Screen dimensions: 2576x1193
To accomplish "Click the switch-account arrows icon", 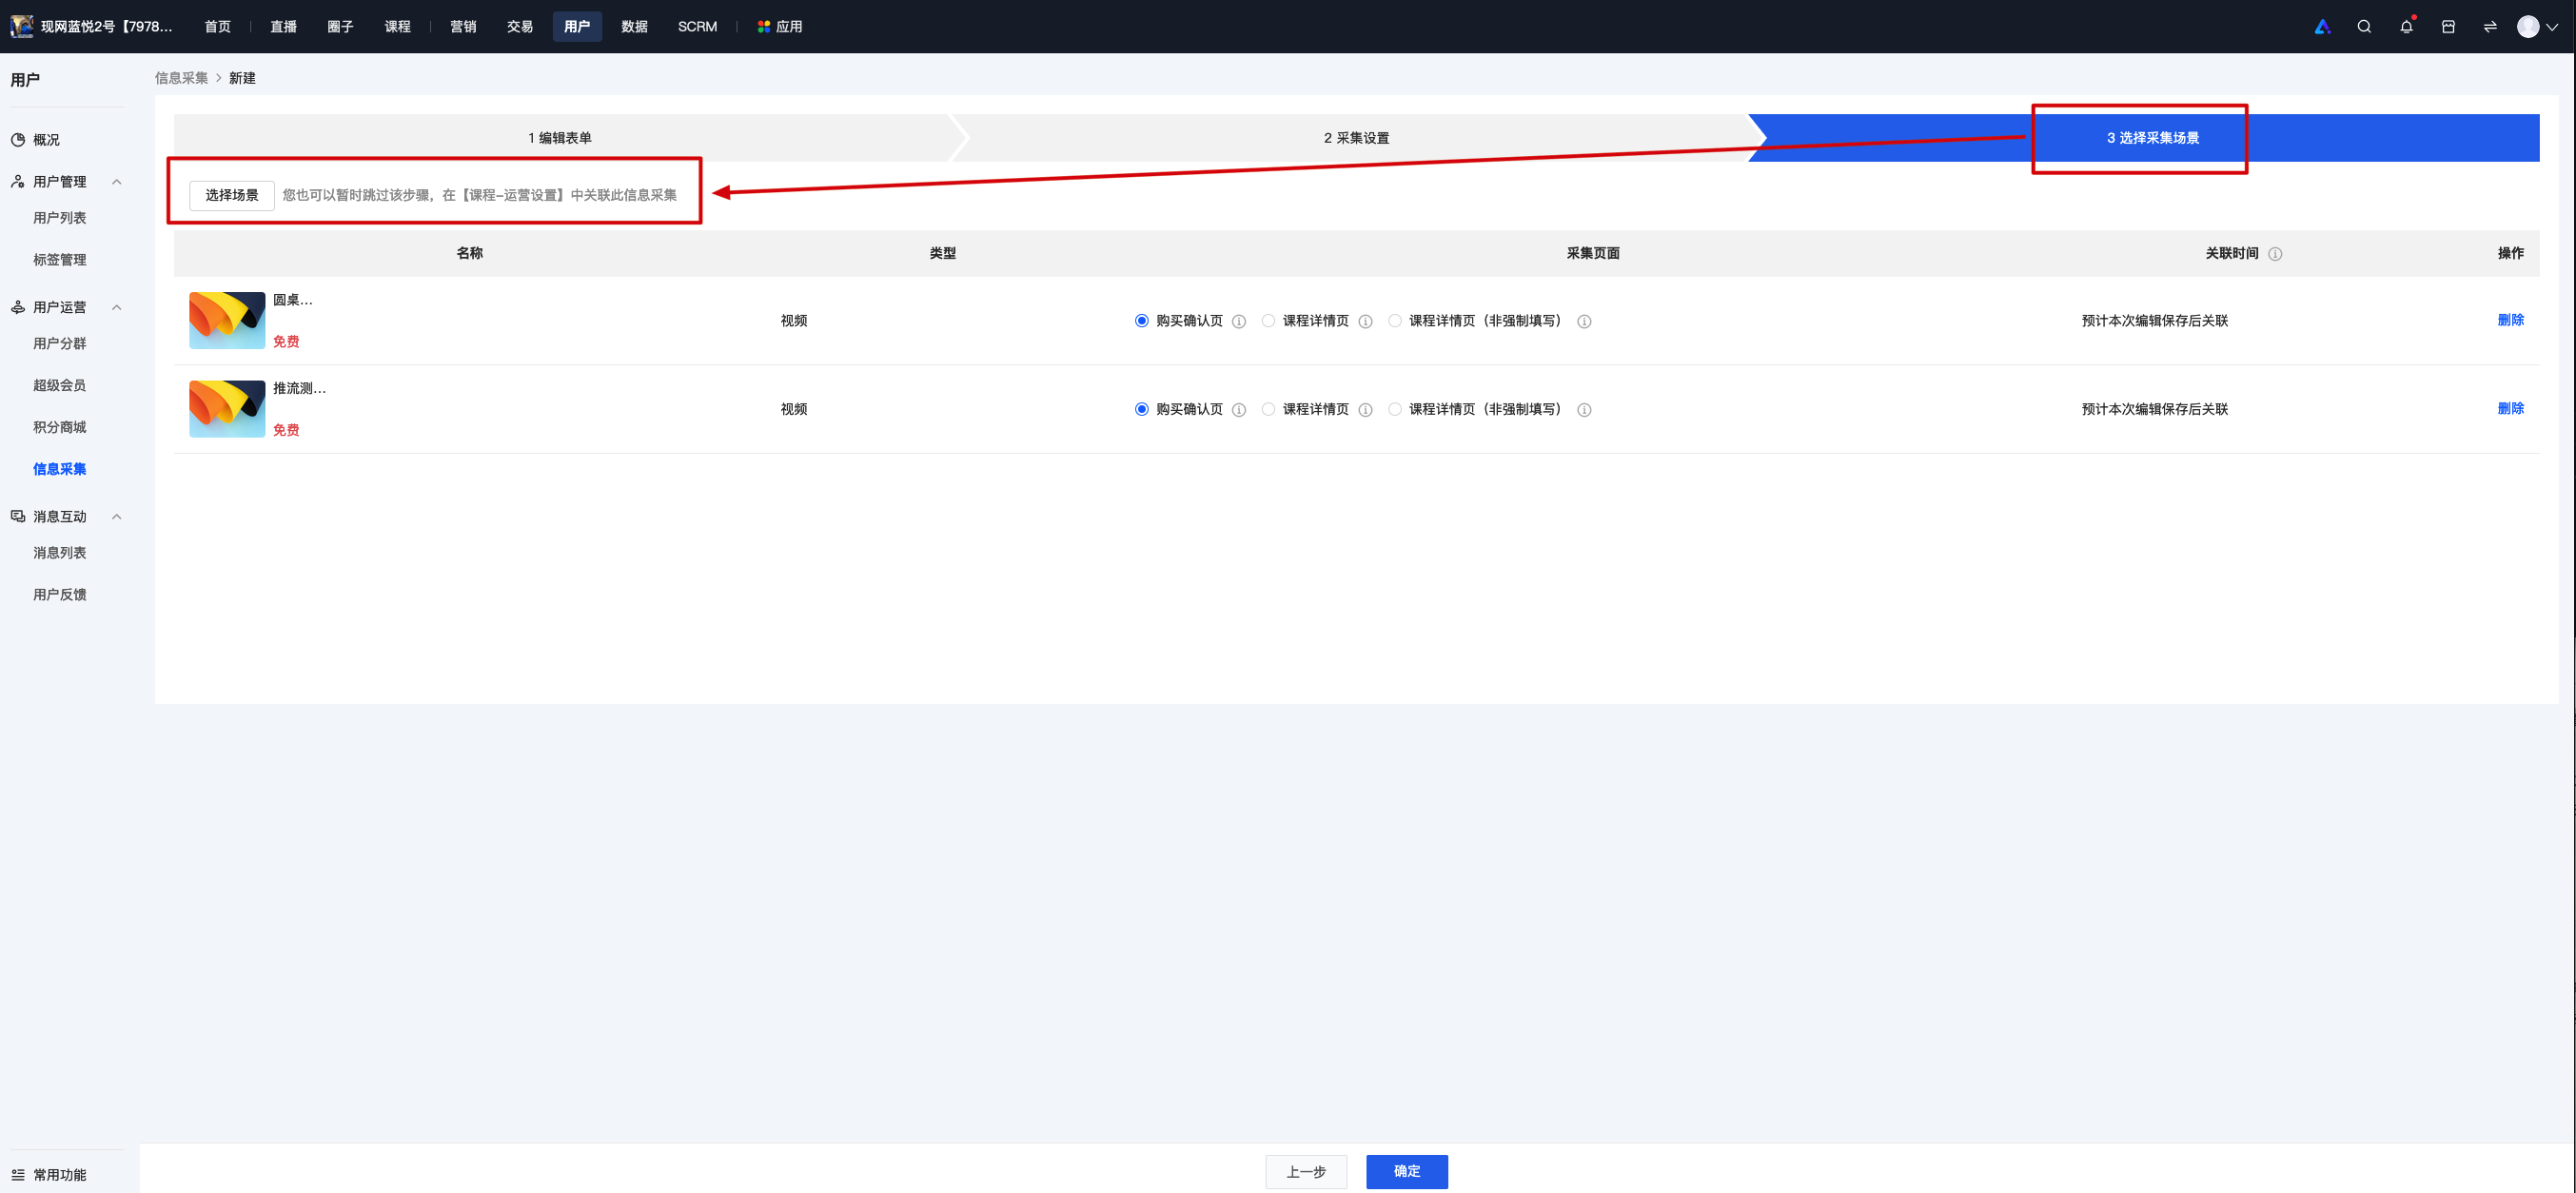I will 2490,27.
